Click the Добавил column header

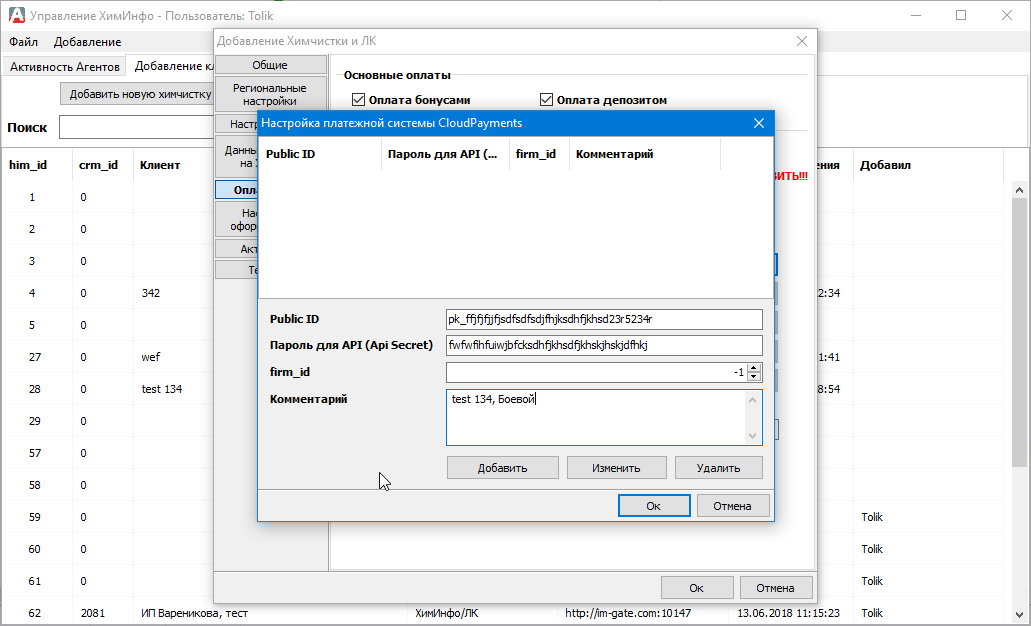coord(928,165)
